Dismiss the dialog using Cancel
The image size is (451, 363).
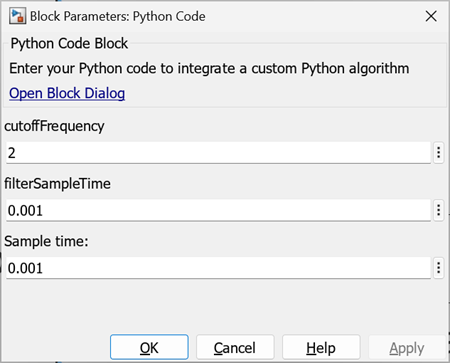pos(235,348)
